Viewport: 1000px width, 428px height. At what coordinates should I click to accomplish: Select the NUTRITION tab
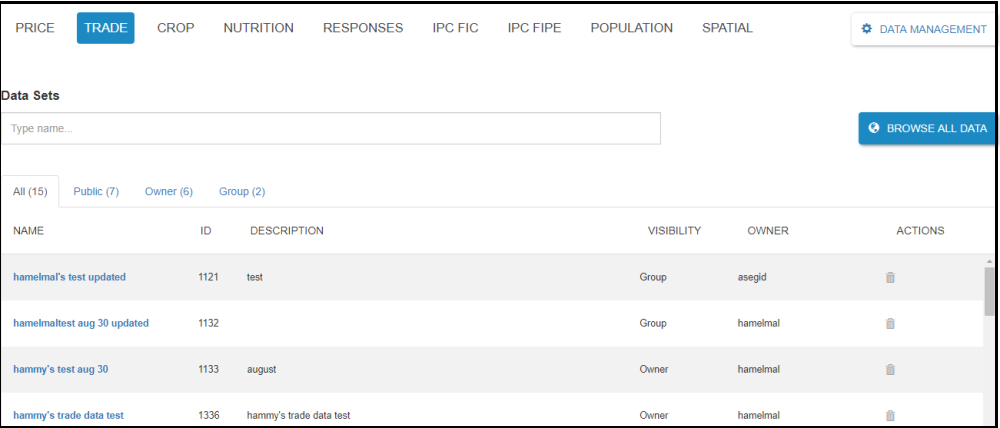[258, 28]
